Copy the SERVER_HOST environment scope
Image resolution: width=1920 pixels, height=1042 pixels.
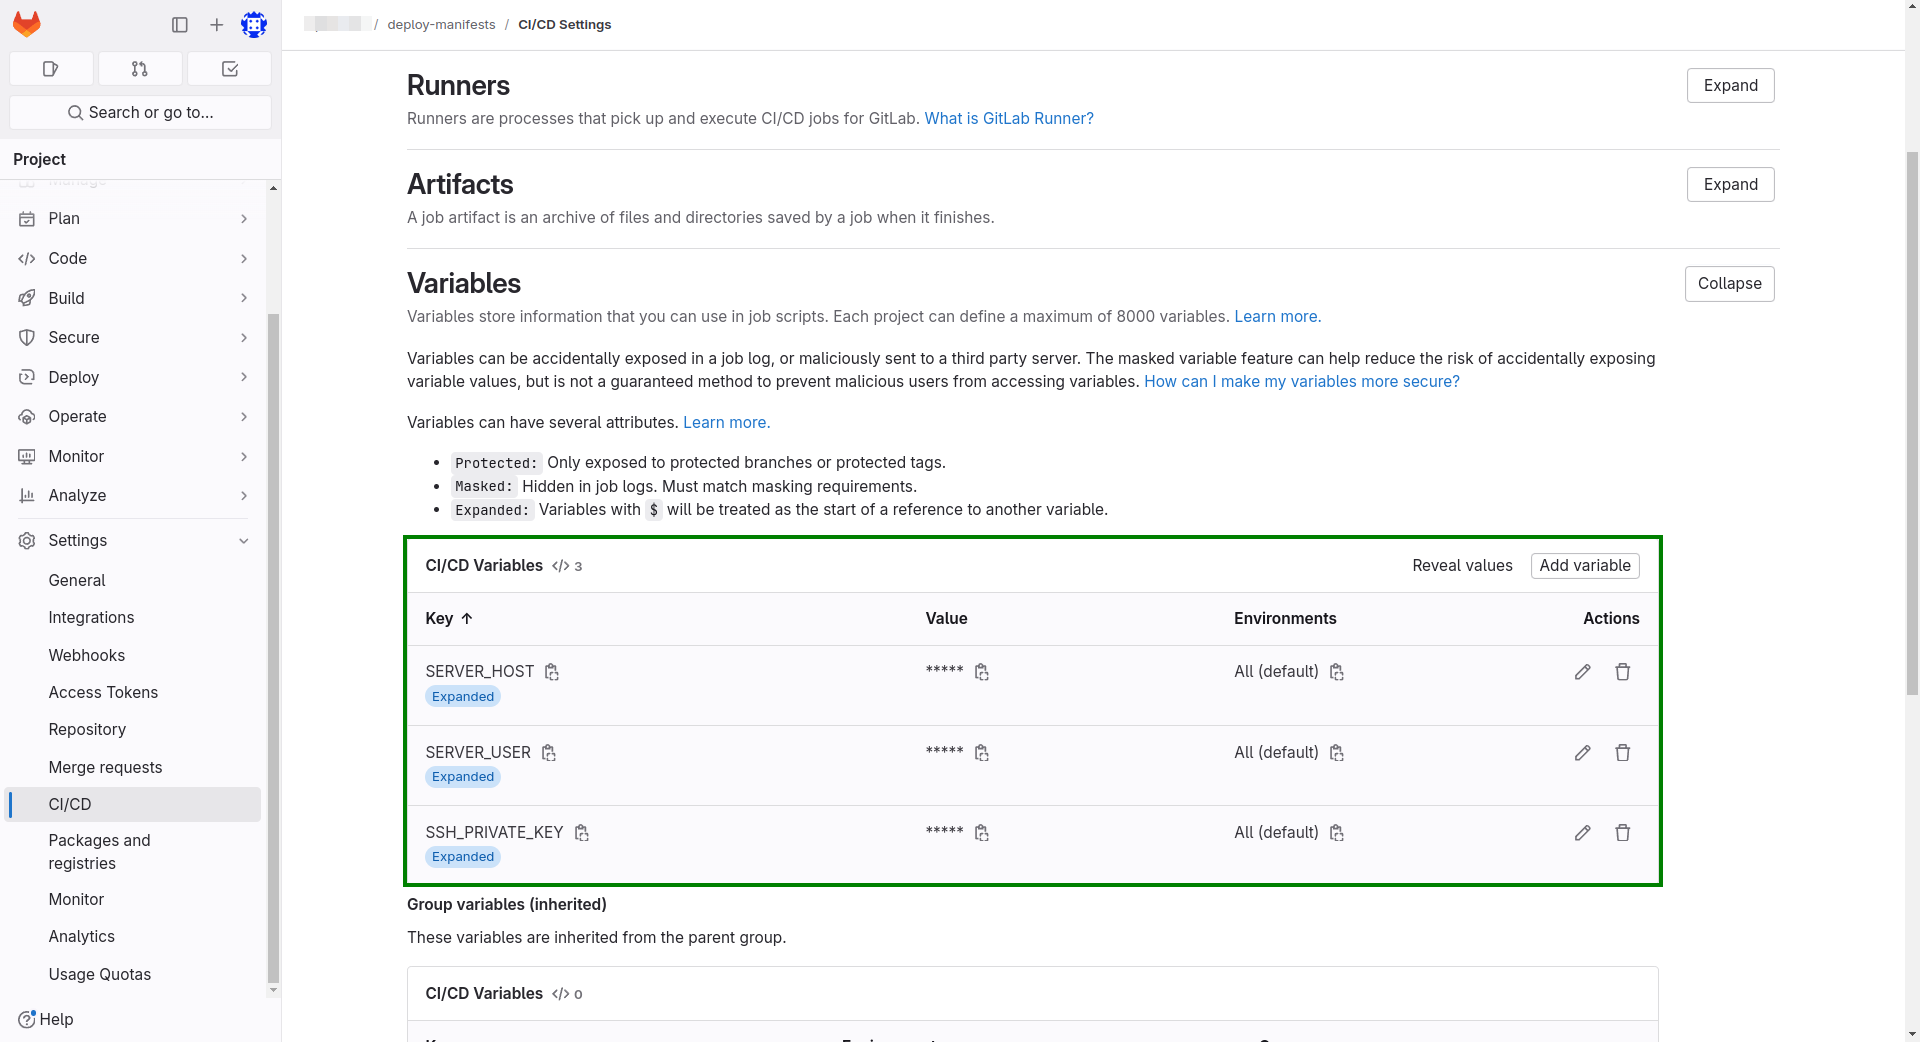tap(1337, 672)
